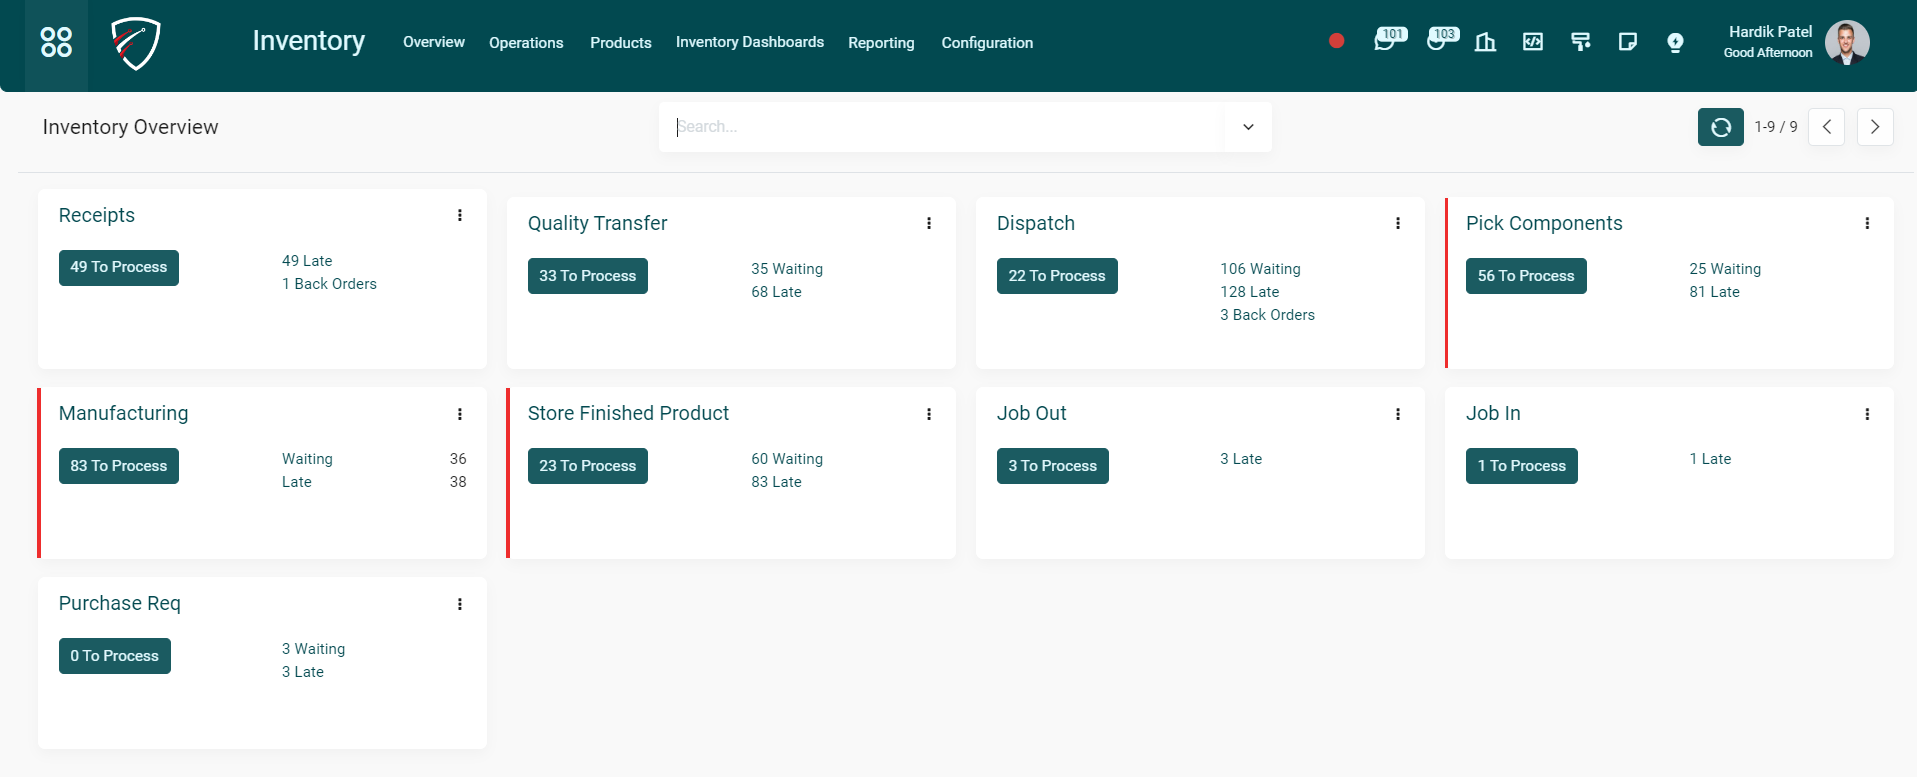Image resolution: width=1917 pixels, height=777 pixels.
Task: Click the lightbulb icon in the top bar
Action: [1675, 42]
